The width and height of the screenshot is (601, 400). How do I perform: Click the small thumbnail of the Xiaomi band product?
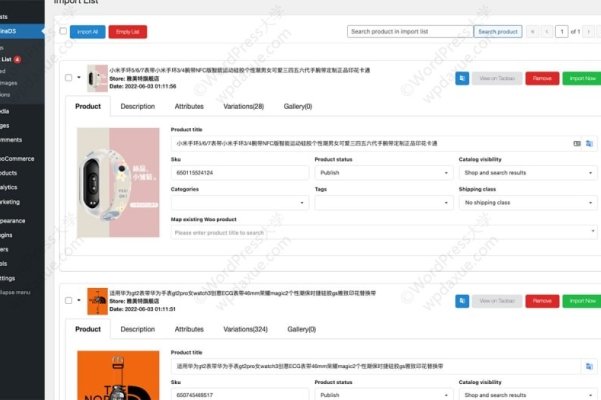[x=97, y=79]
